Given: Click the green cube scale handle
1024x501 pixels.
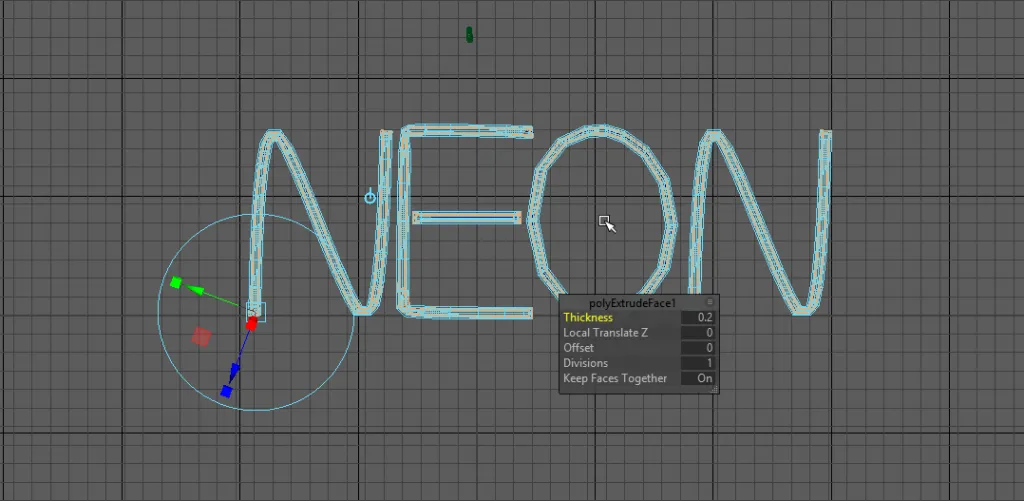Looking at the screenshot, I should [176, 284].
